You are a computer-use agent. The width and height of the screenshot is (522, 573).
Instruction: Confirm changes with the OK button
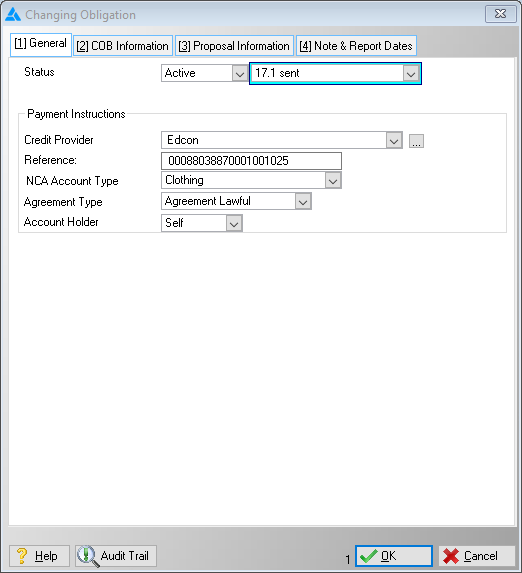(394, 556)
